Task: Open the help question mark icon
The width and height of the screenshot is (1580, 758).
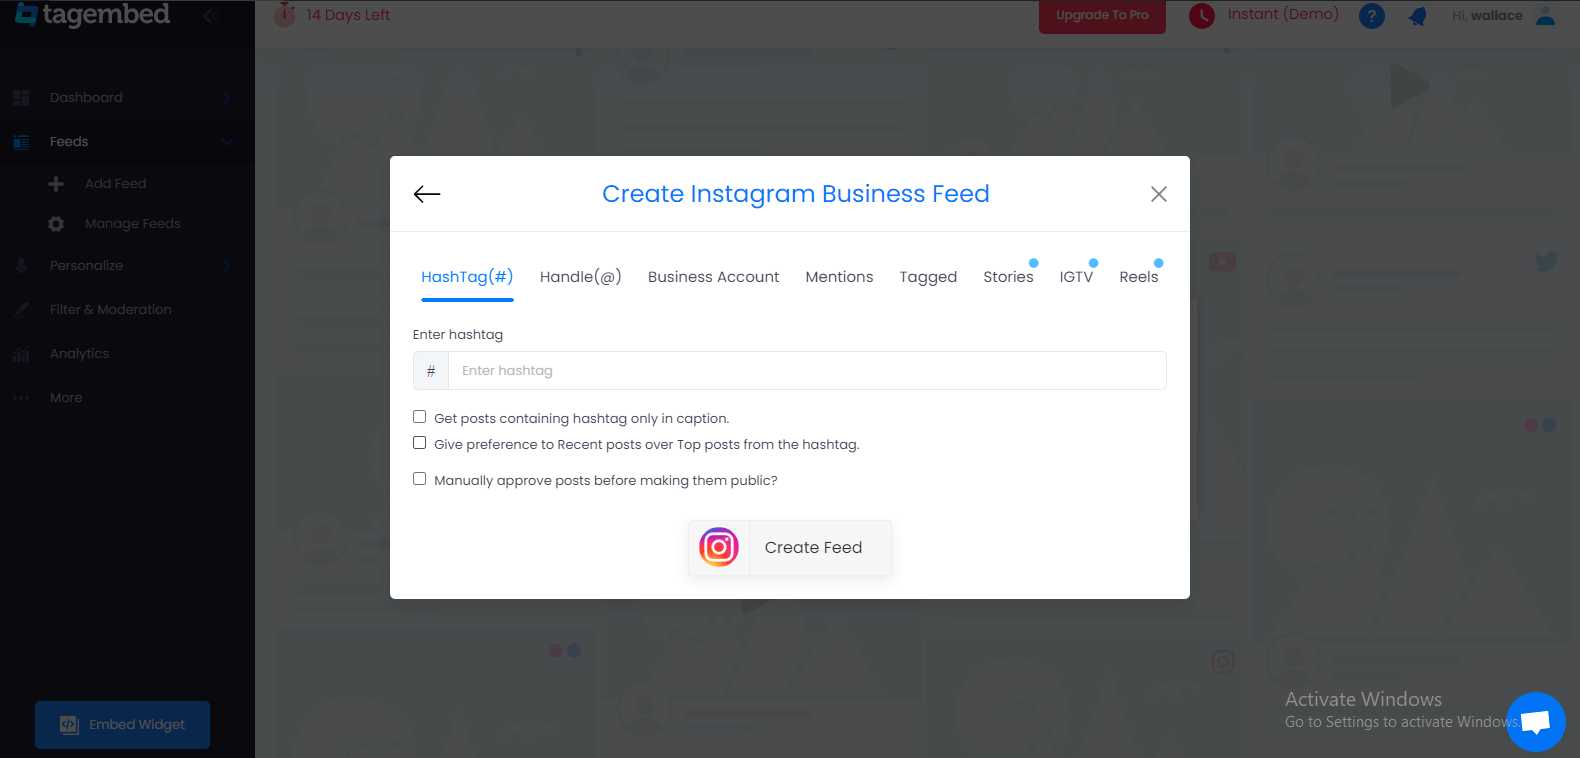Action: (x=1372, y=16)
